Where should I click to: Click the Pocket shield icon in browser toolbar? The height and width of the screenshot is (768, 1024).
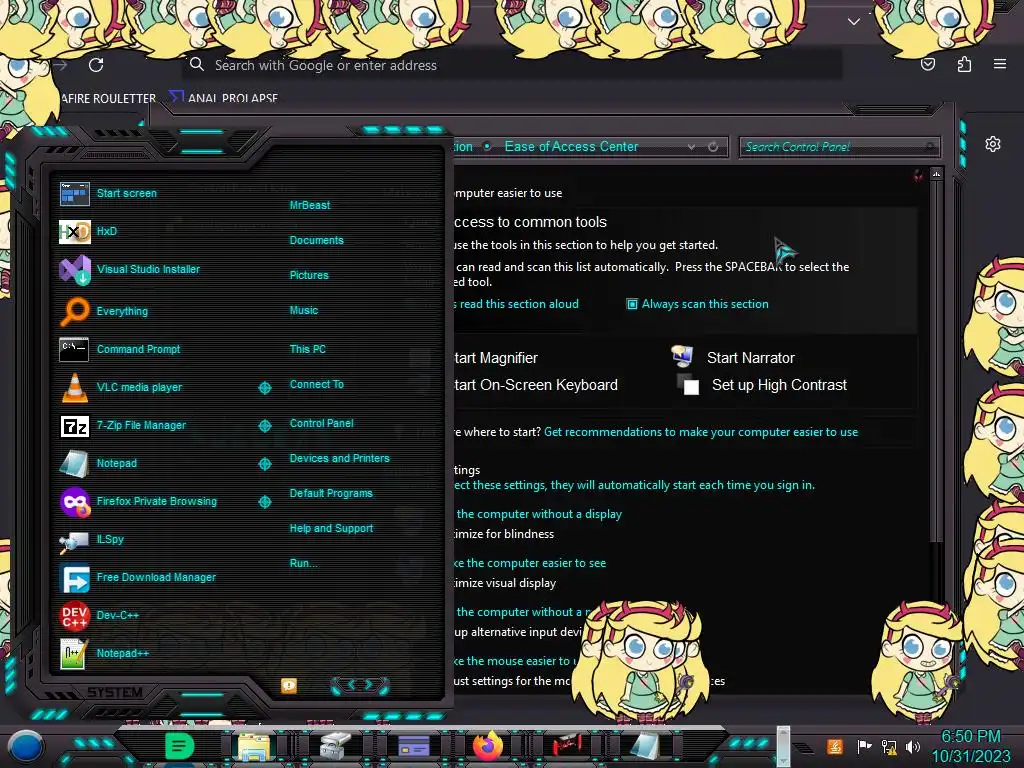927,64
